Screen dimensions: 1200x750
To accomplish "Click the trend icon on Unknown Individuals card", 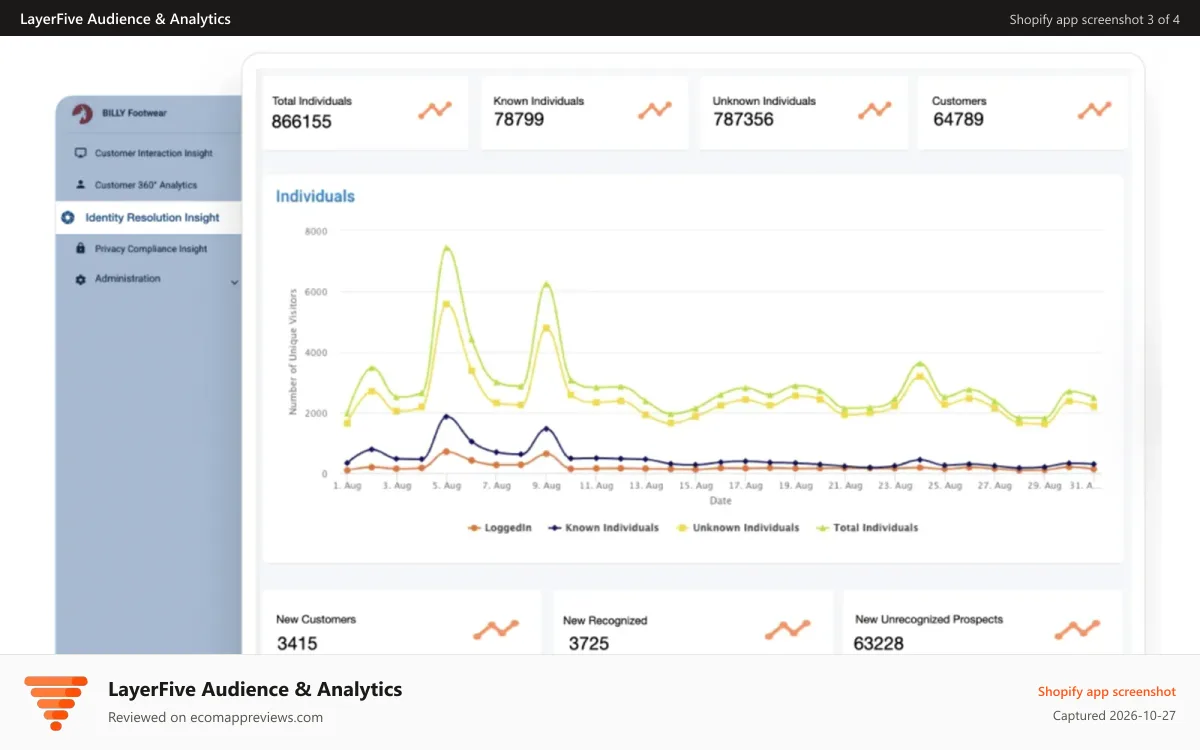I will click(x=875, y=110).
